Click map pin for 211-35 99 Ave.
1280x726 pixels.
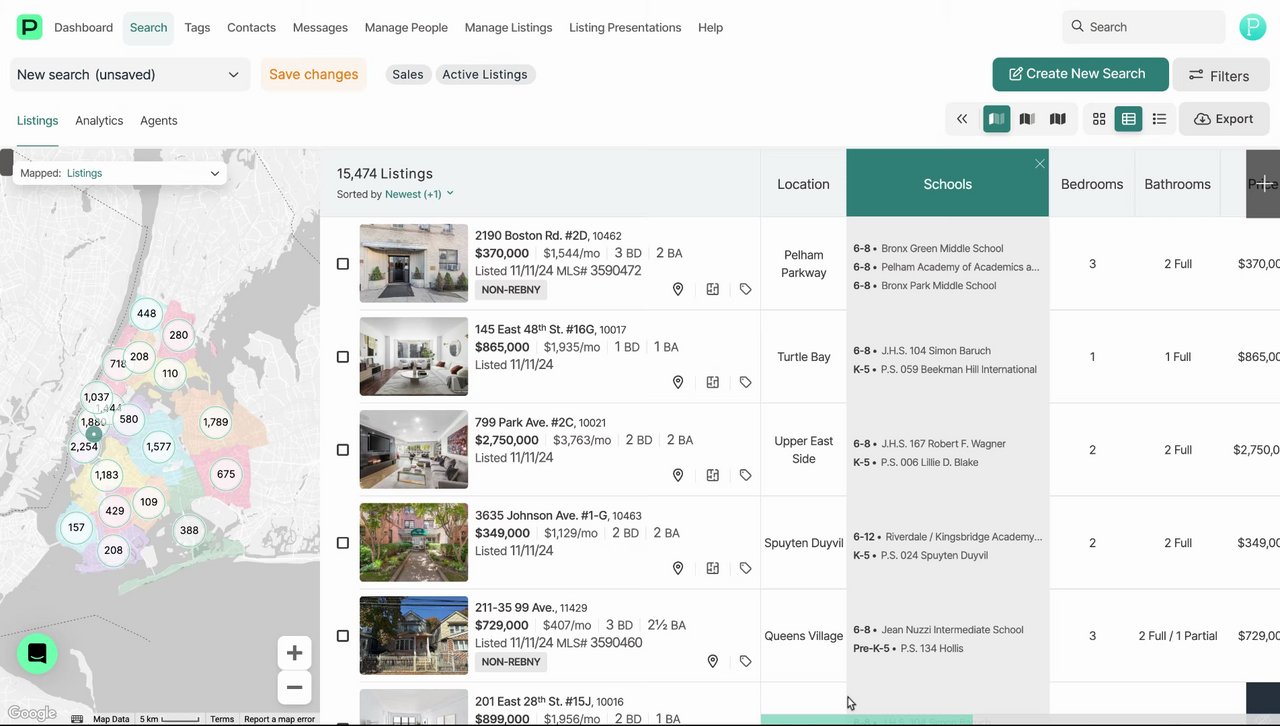click(713, 661)
